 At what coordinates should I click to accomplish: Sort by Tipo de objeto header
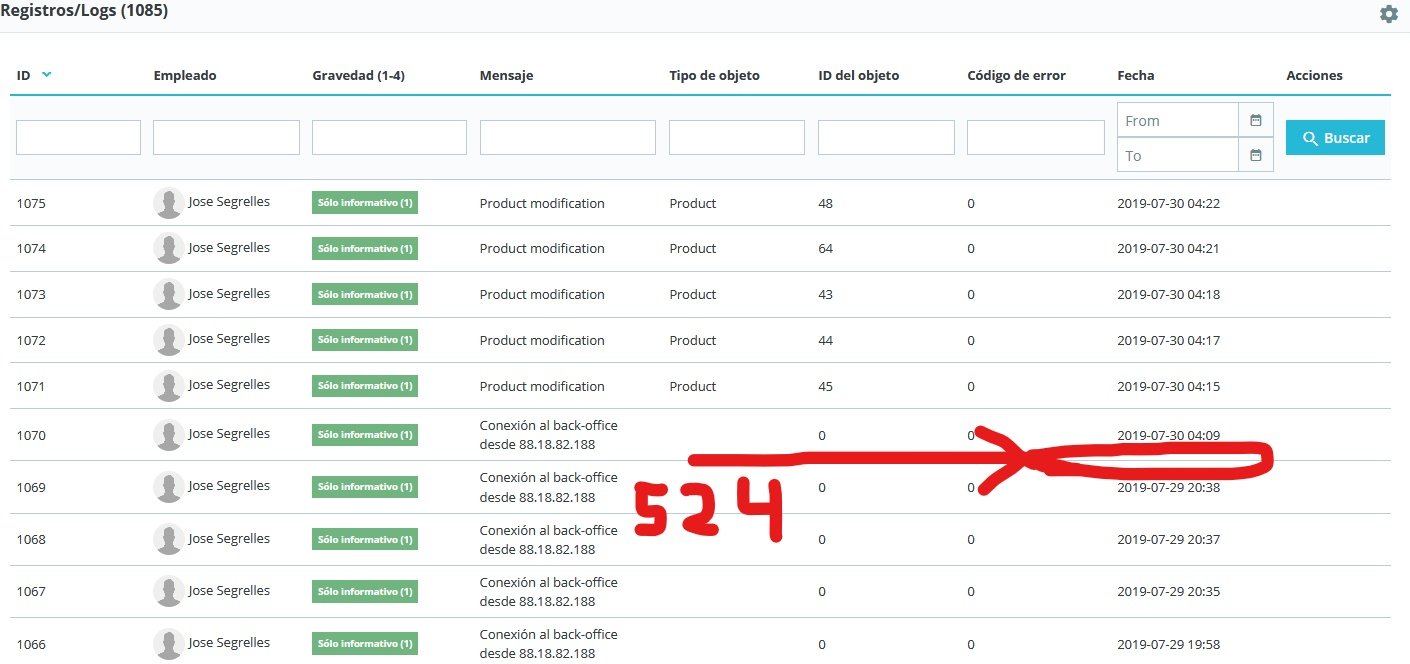(714, 75)
